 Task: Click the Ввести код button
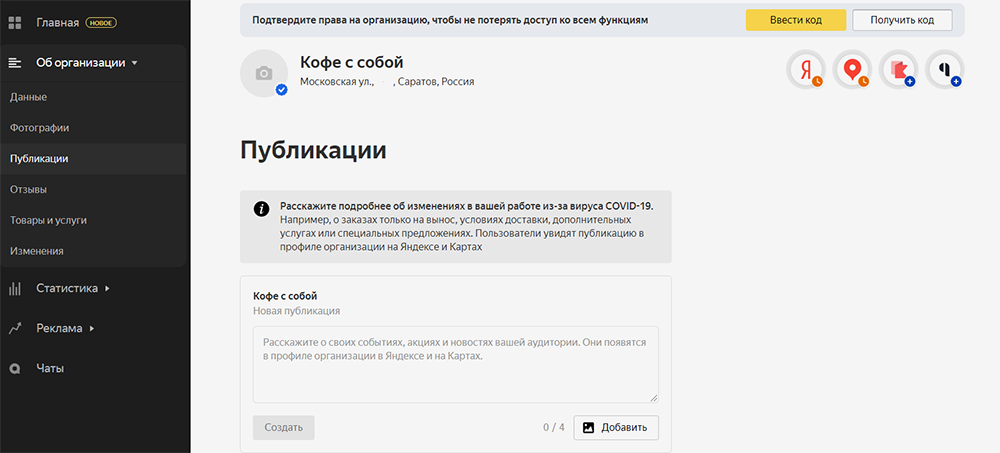coord(796,20)
